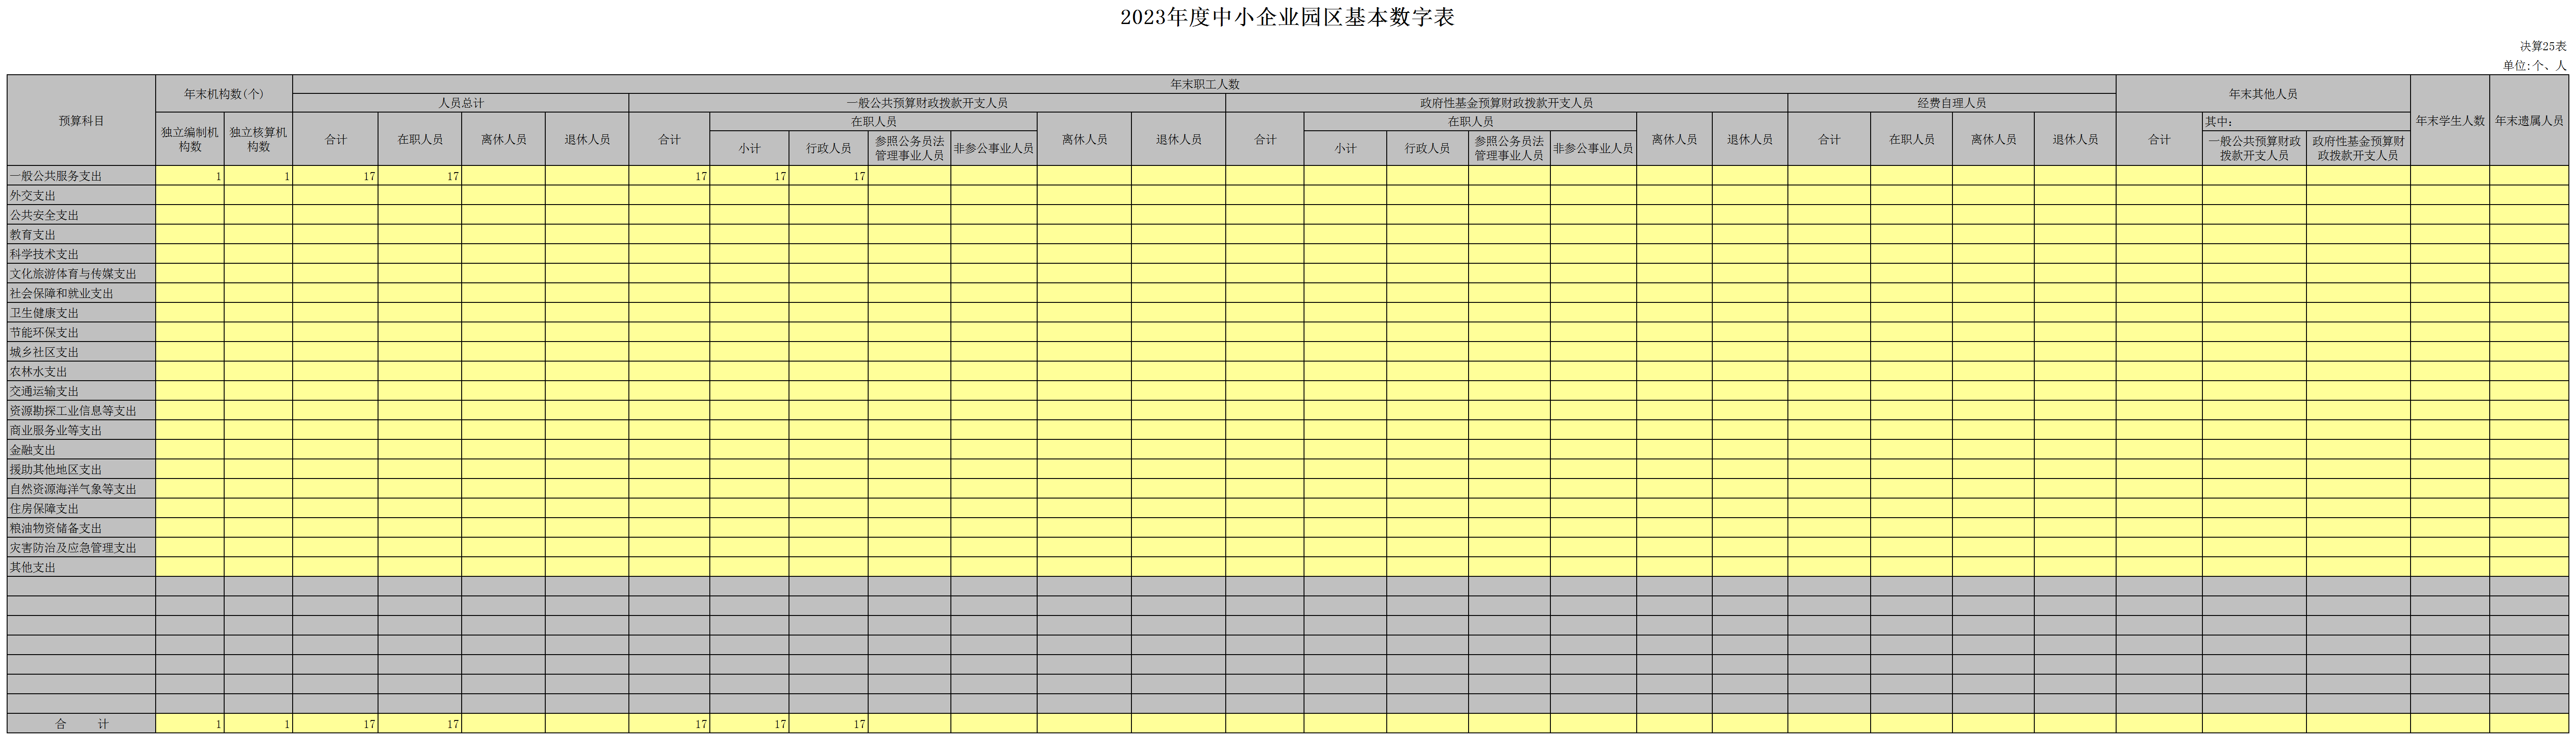This screenshot has height=740, width=2576.
Task: Select the "年末机构数(个)" header cell
Action: (224, 94)
